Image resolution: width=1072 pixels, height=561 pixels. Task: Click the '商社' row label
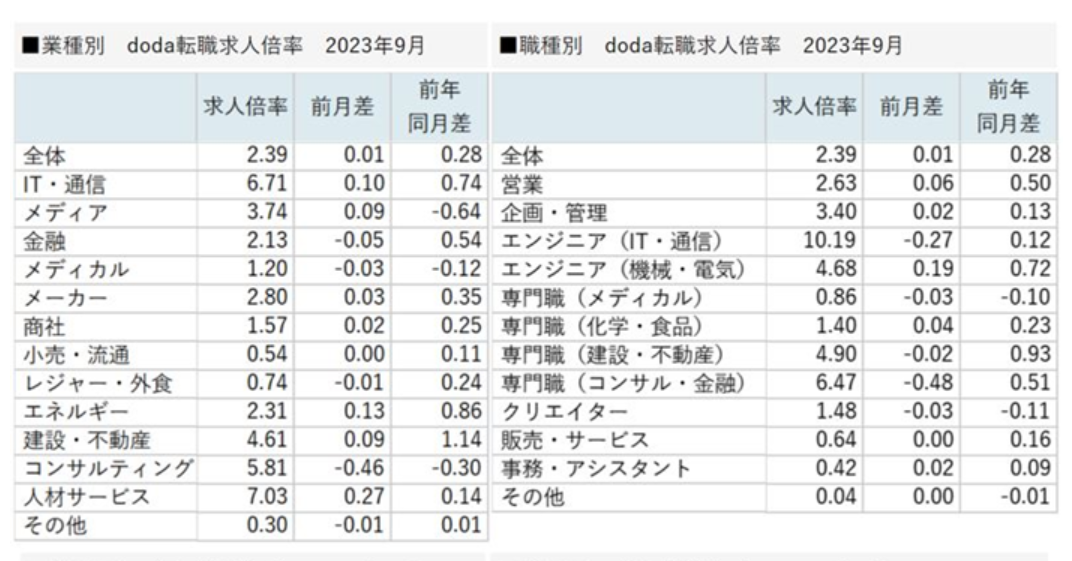pos(44,327)
